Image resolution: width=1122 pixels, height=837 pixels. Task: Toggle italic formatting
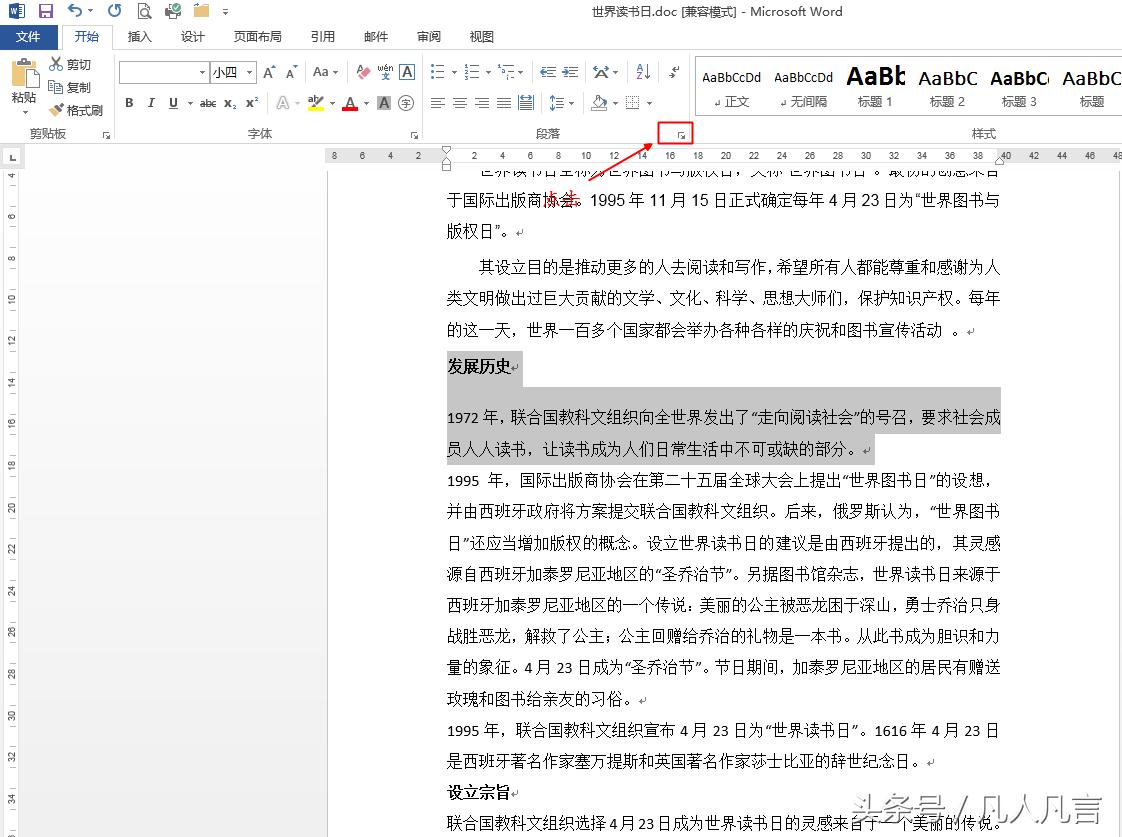click(151, 103)
